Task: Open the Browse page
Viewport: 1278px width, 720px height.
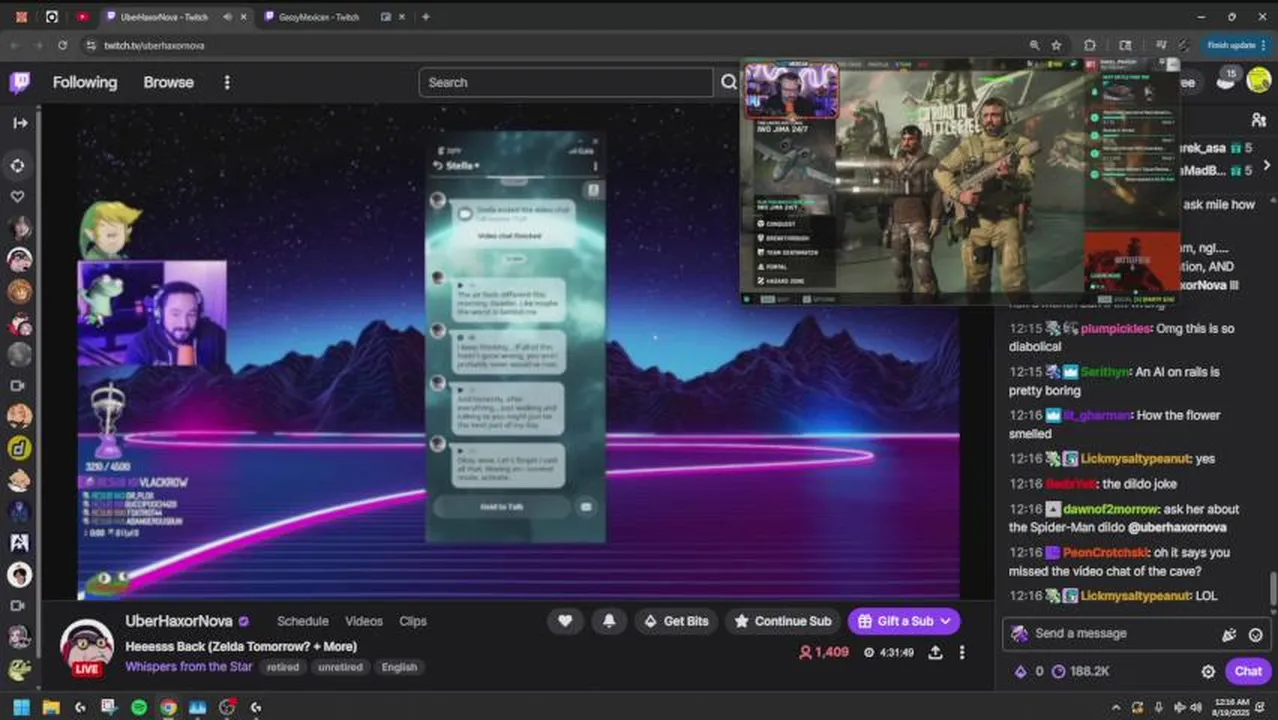Action: click(x=168, y=82)
